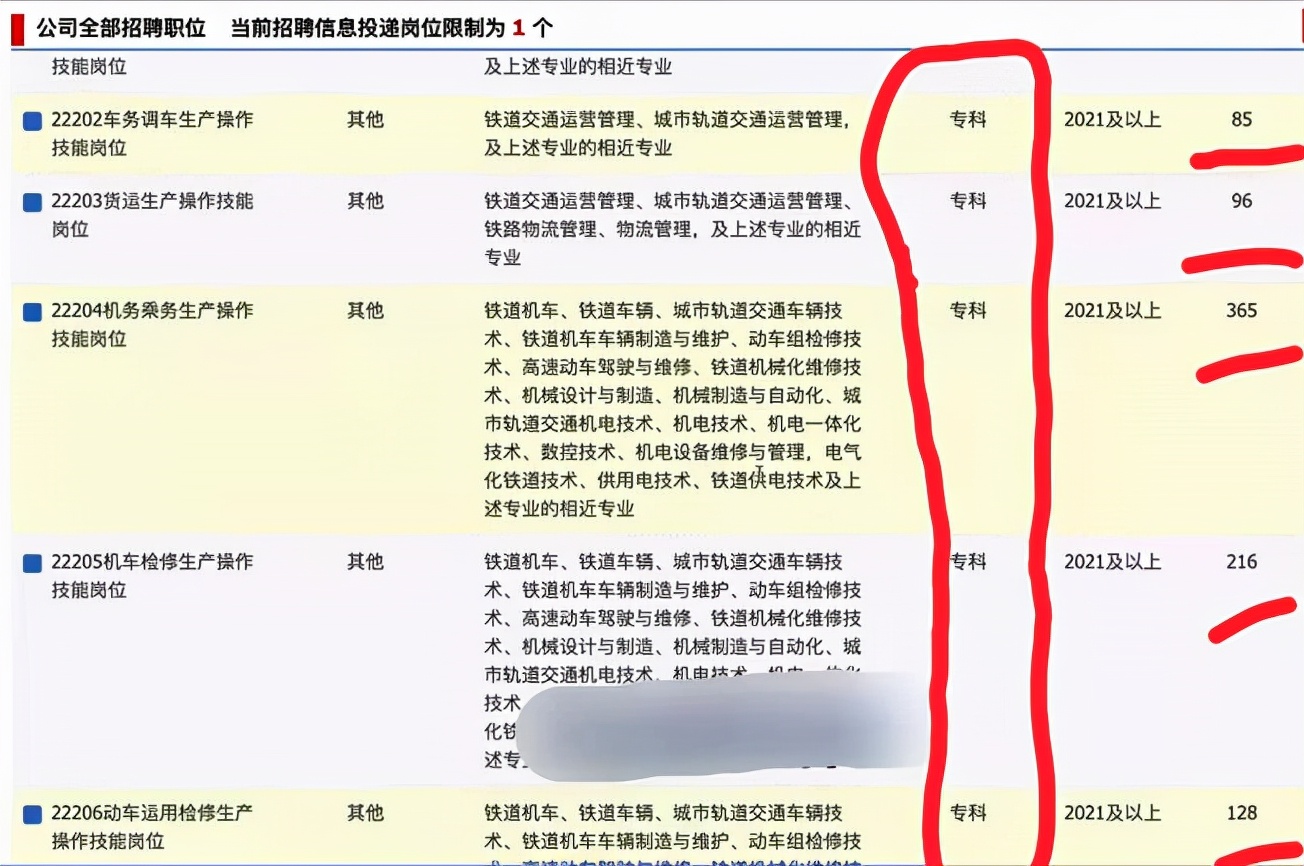
Task: Click the headcount number 96
Action: pyautogui.click(x=1241, y=201)
